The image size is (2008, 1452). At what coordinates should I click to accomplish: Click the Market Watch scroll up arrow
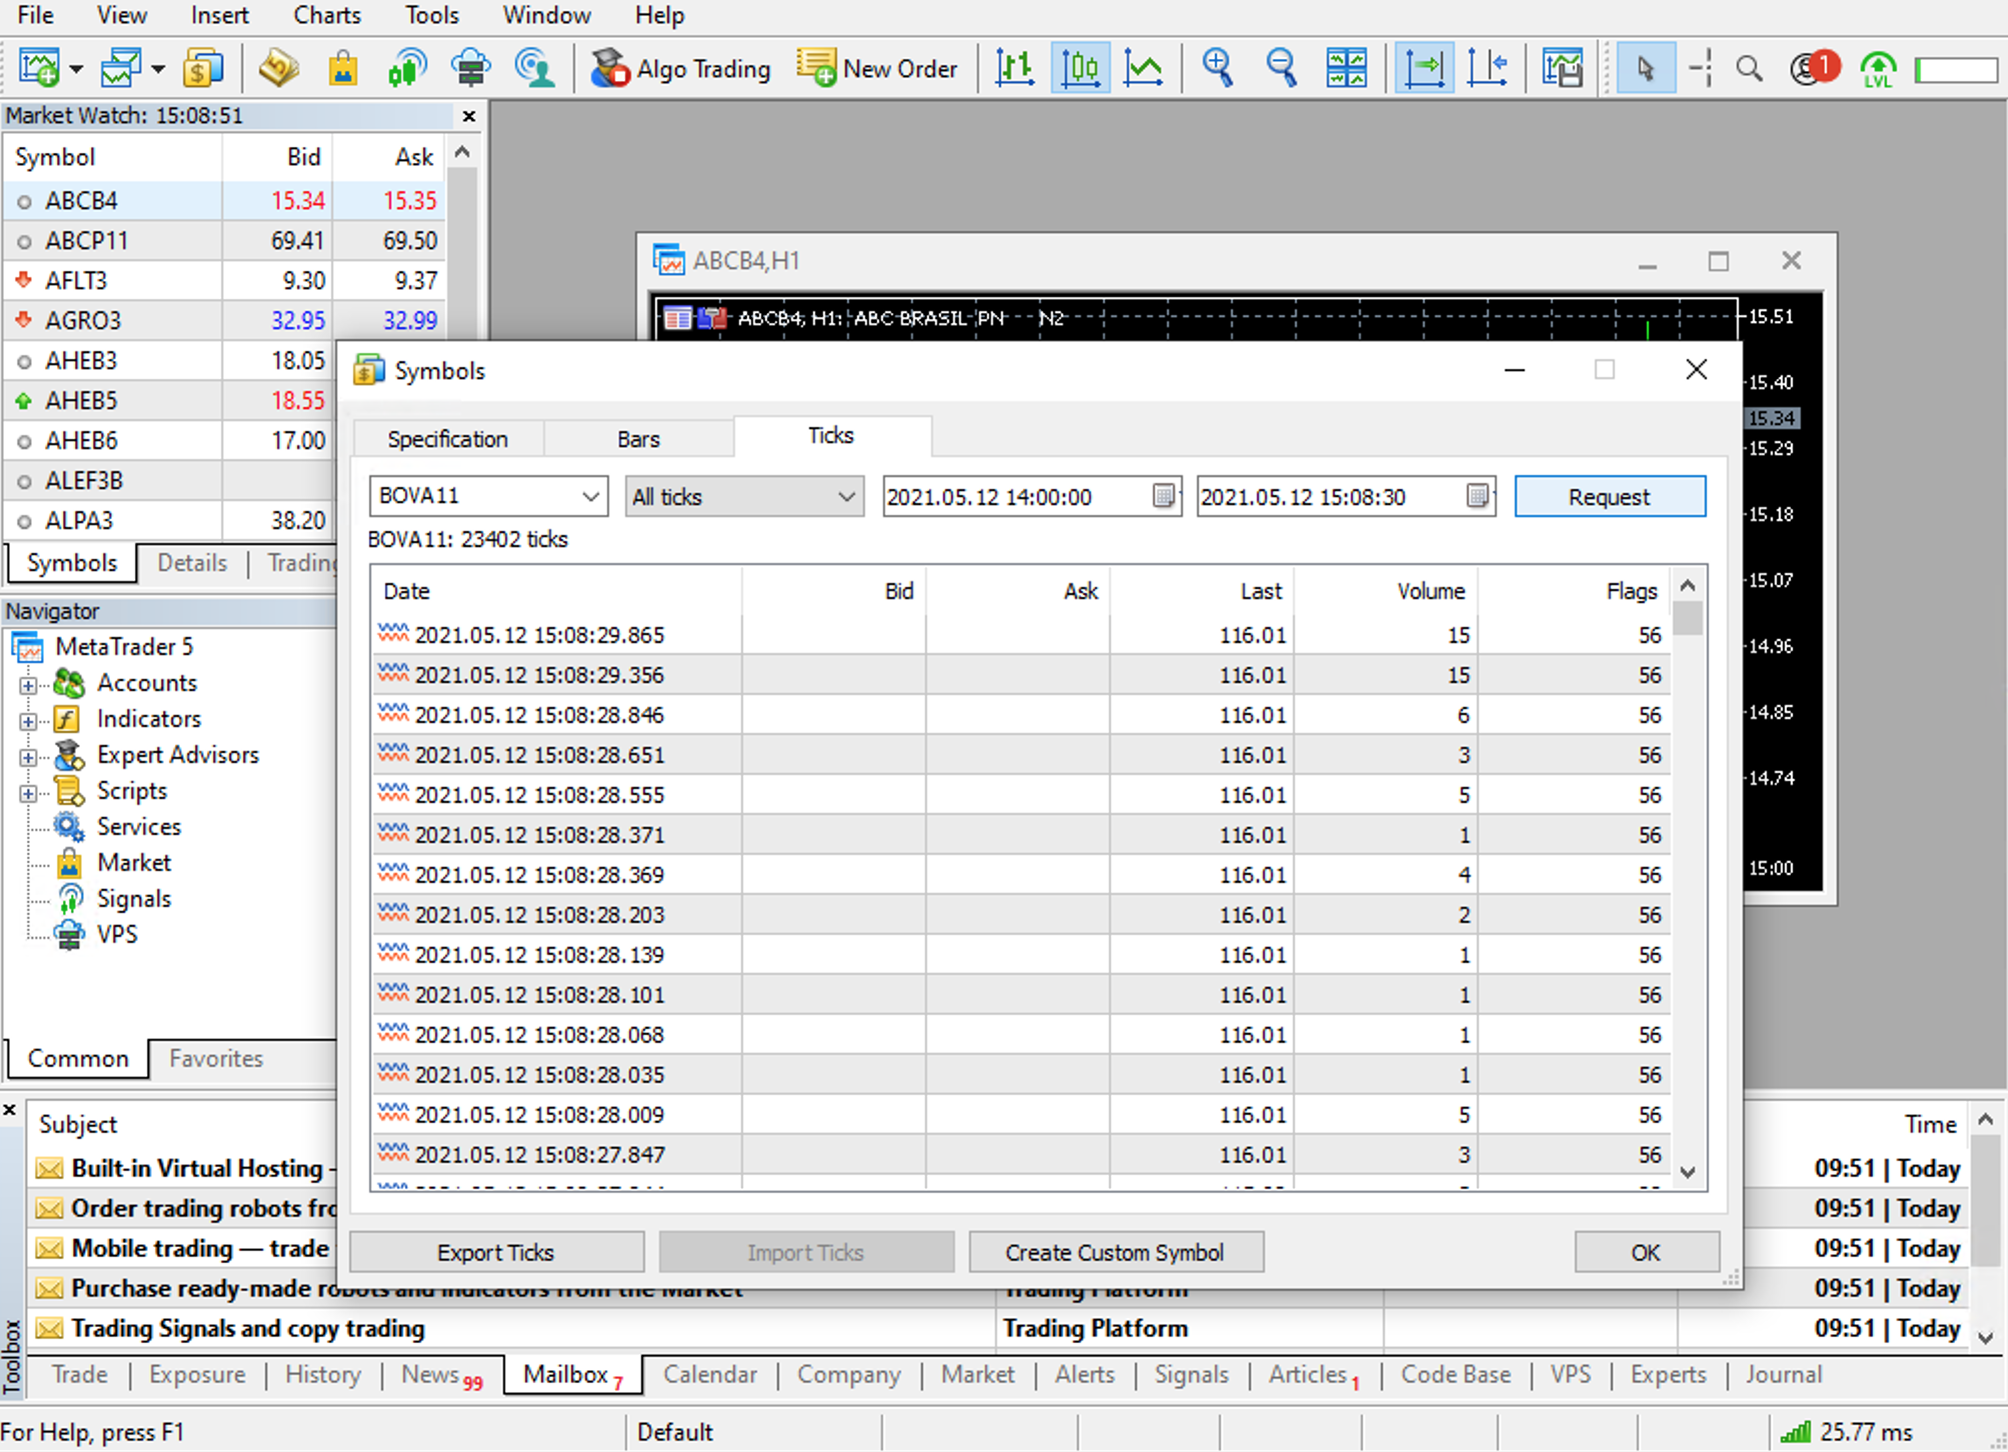(x=462, y=153)
